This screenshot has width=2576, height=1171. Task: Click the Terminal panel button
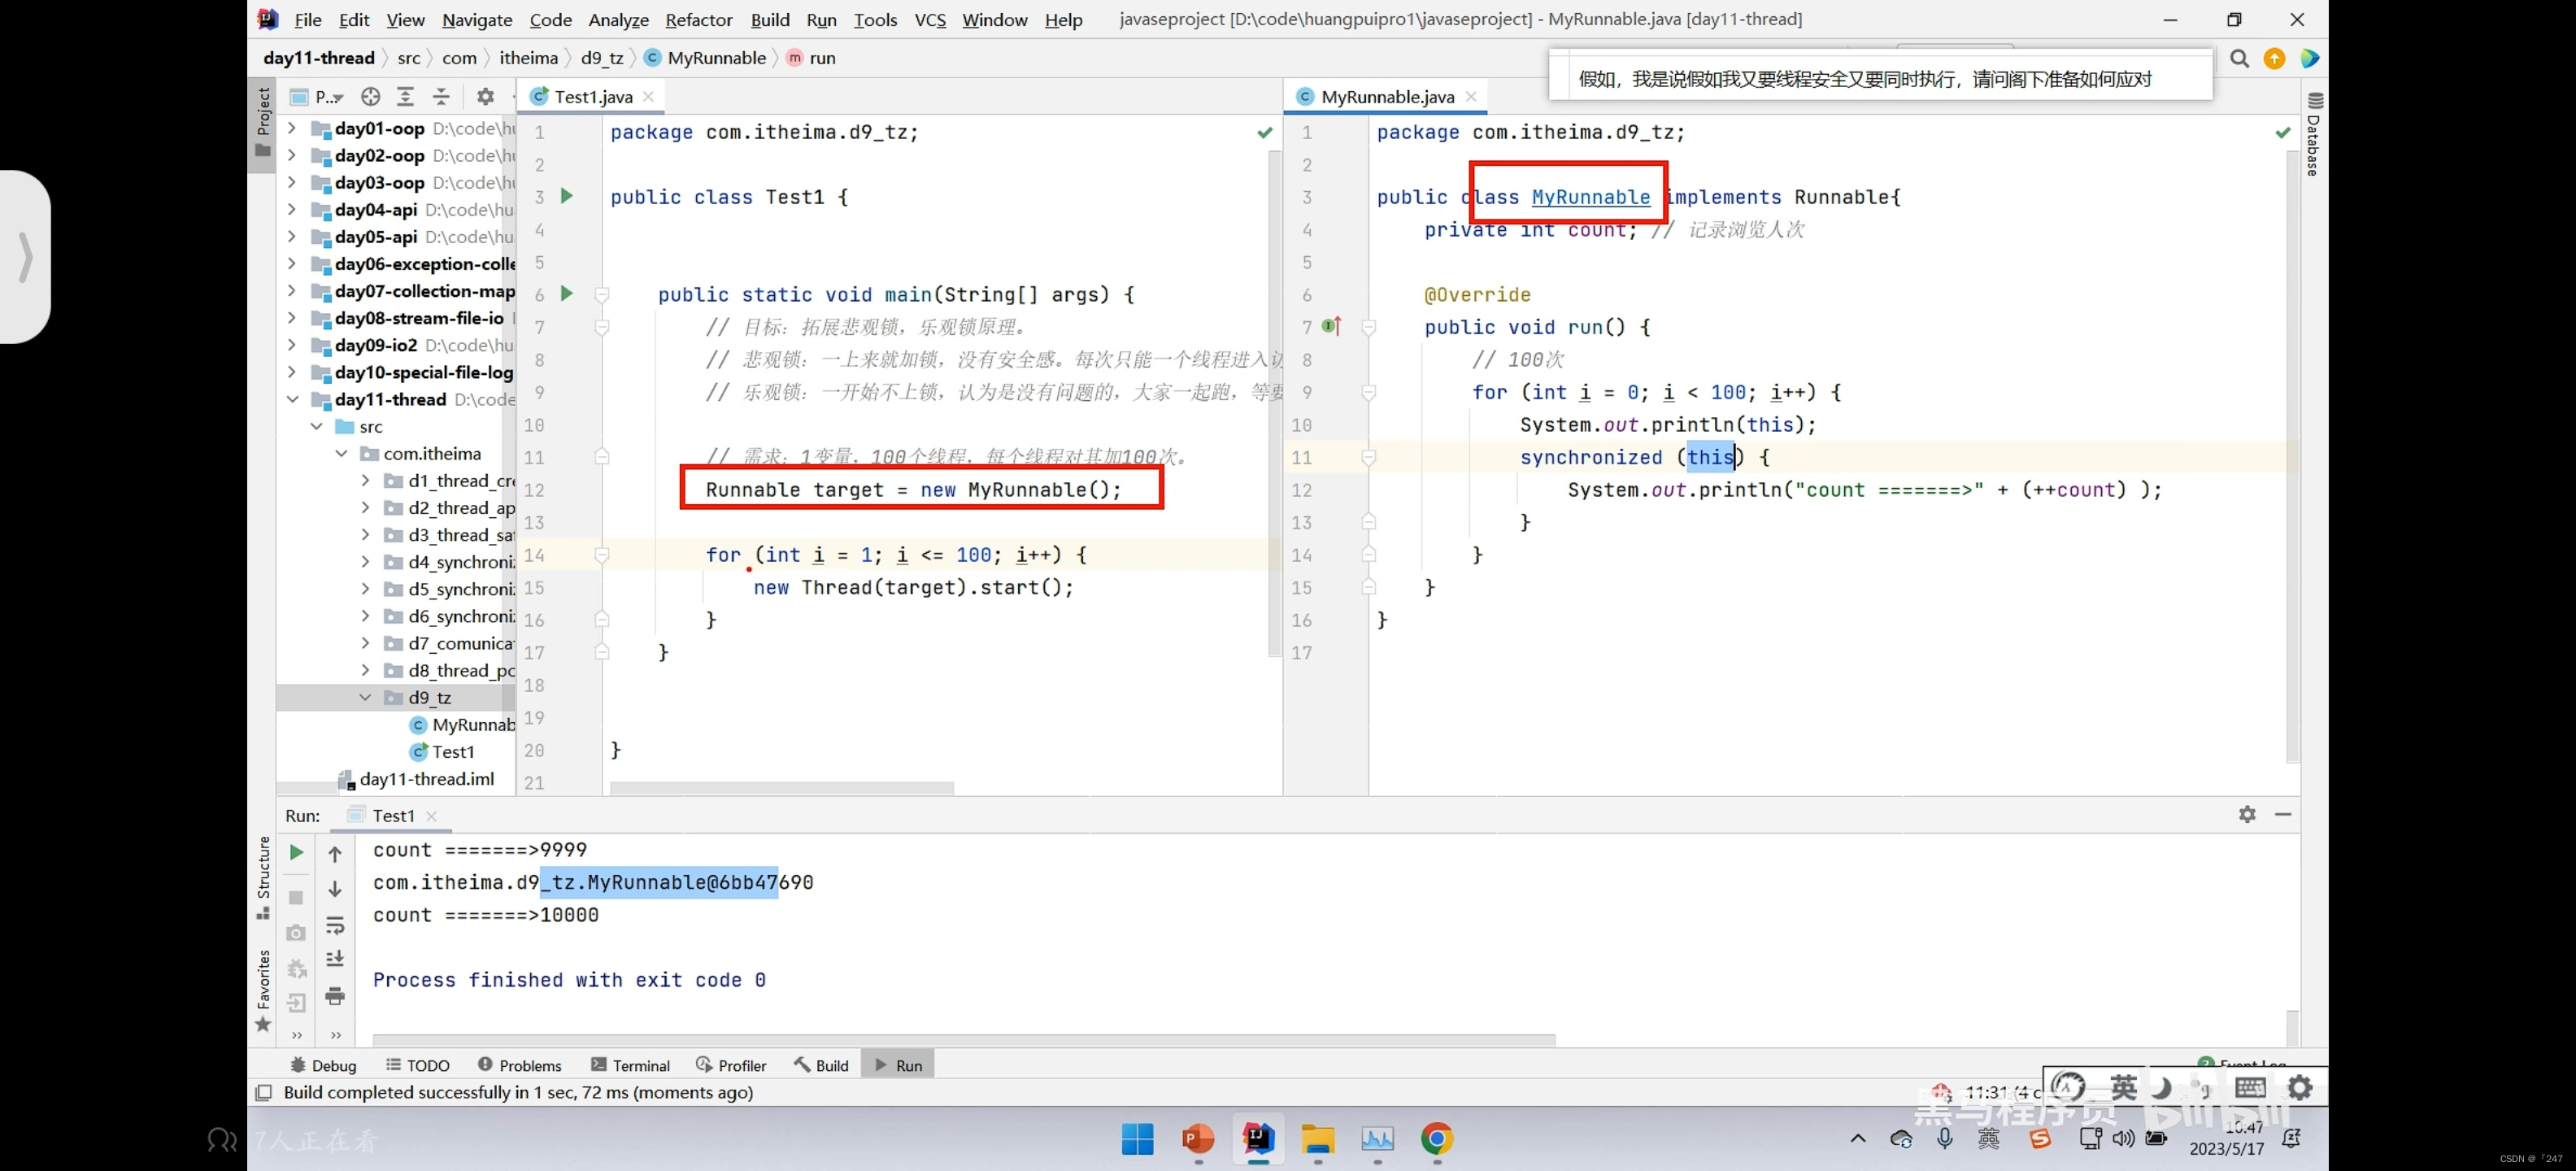[641, 1064]
